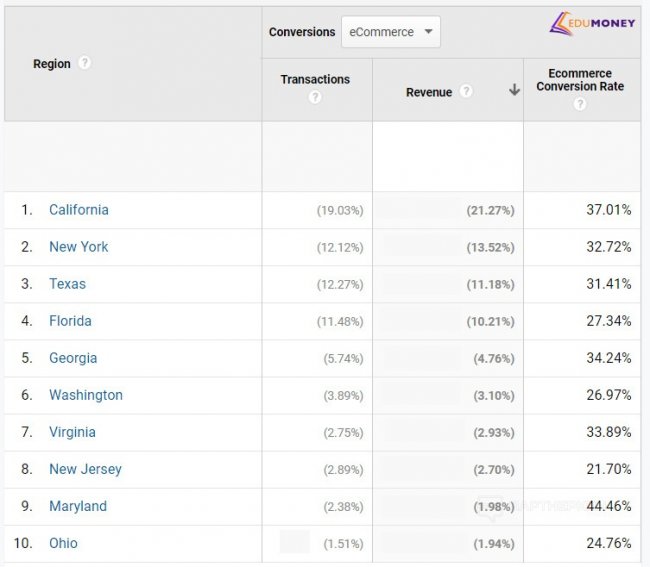Open the New York region link
Image resolution: width=650 pixels, height=567 pixels.
(x=79, y=247)
